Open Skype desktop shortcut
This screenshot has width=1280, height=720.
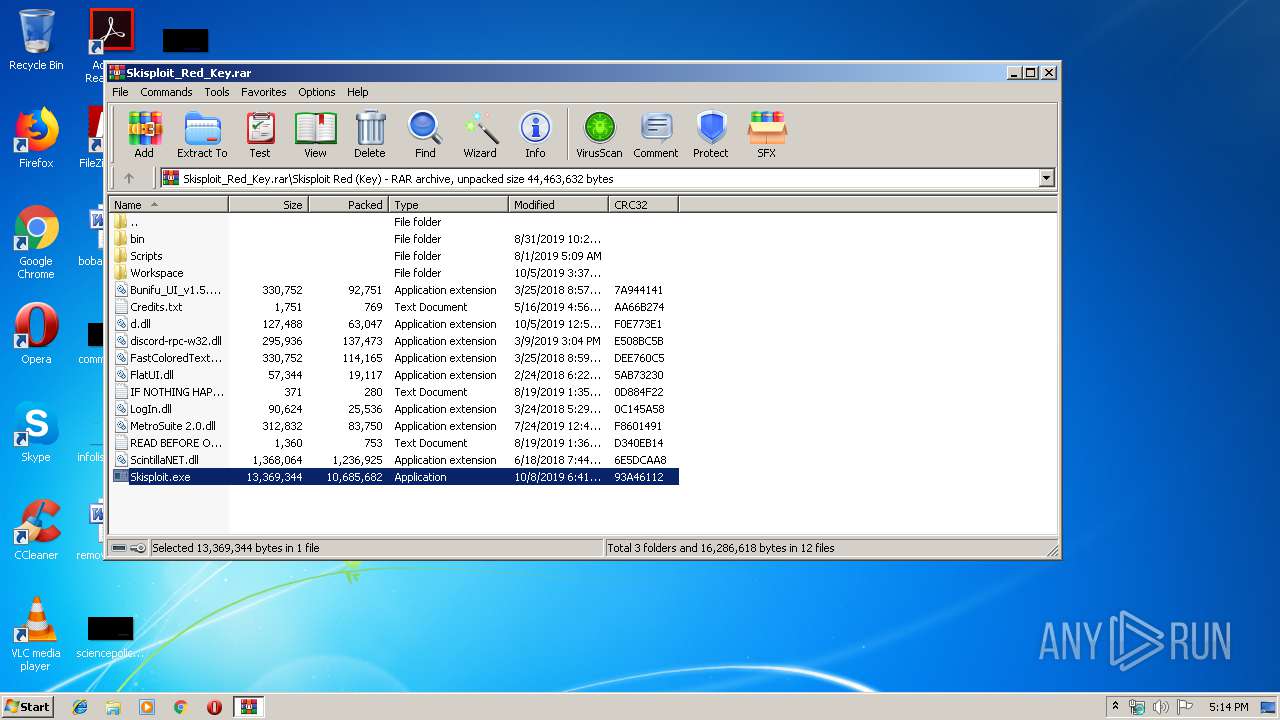36,432
